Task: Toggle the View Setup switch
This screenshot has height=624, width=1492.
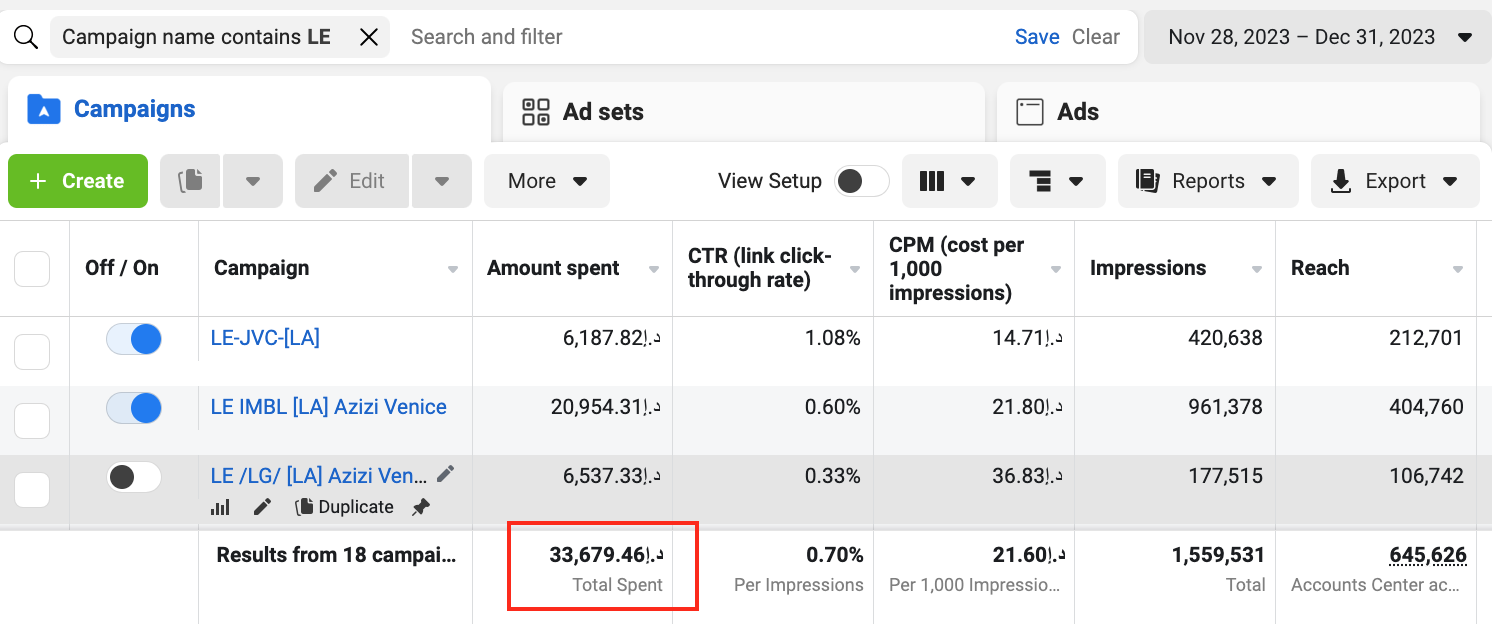Action: (861, 181)
